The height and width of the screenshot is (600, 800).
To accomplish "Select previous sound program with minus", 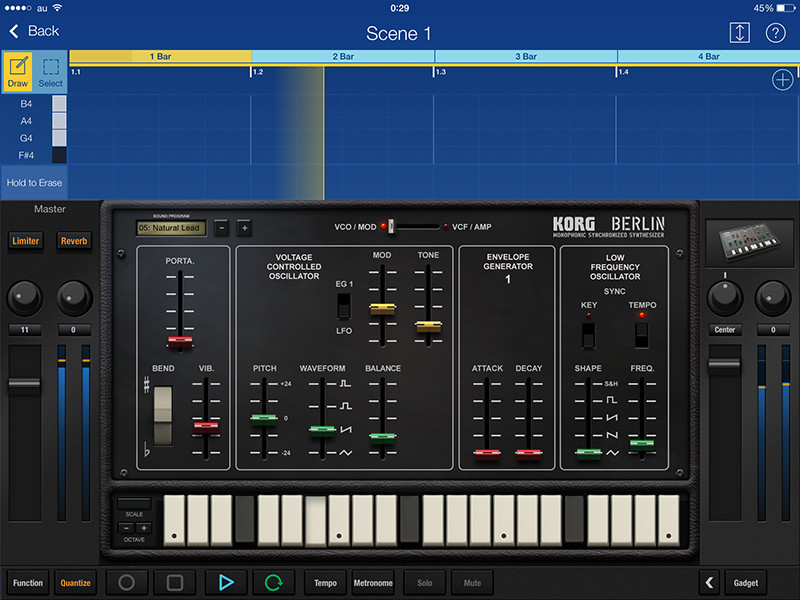I will tap(221, 228).
